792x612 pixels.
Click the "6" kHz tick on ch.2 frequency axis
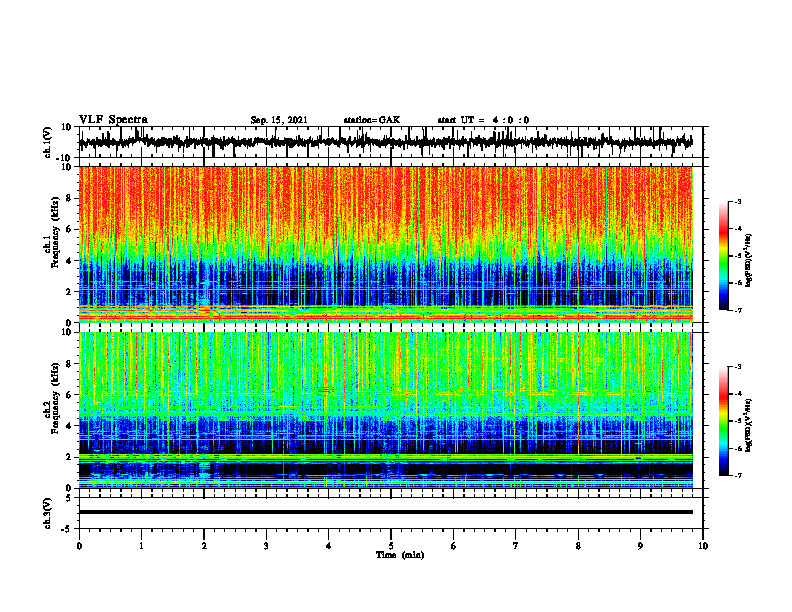tap(69, 395)
